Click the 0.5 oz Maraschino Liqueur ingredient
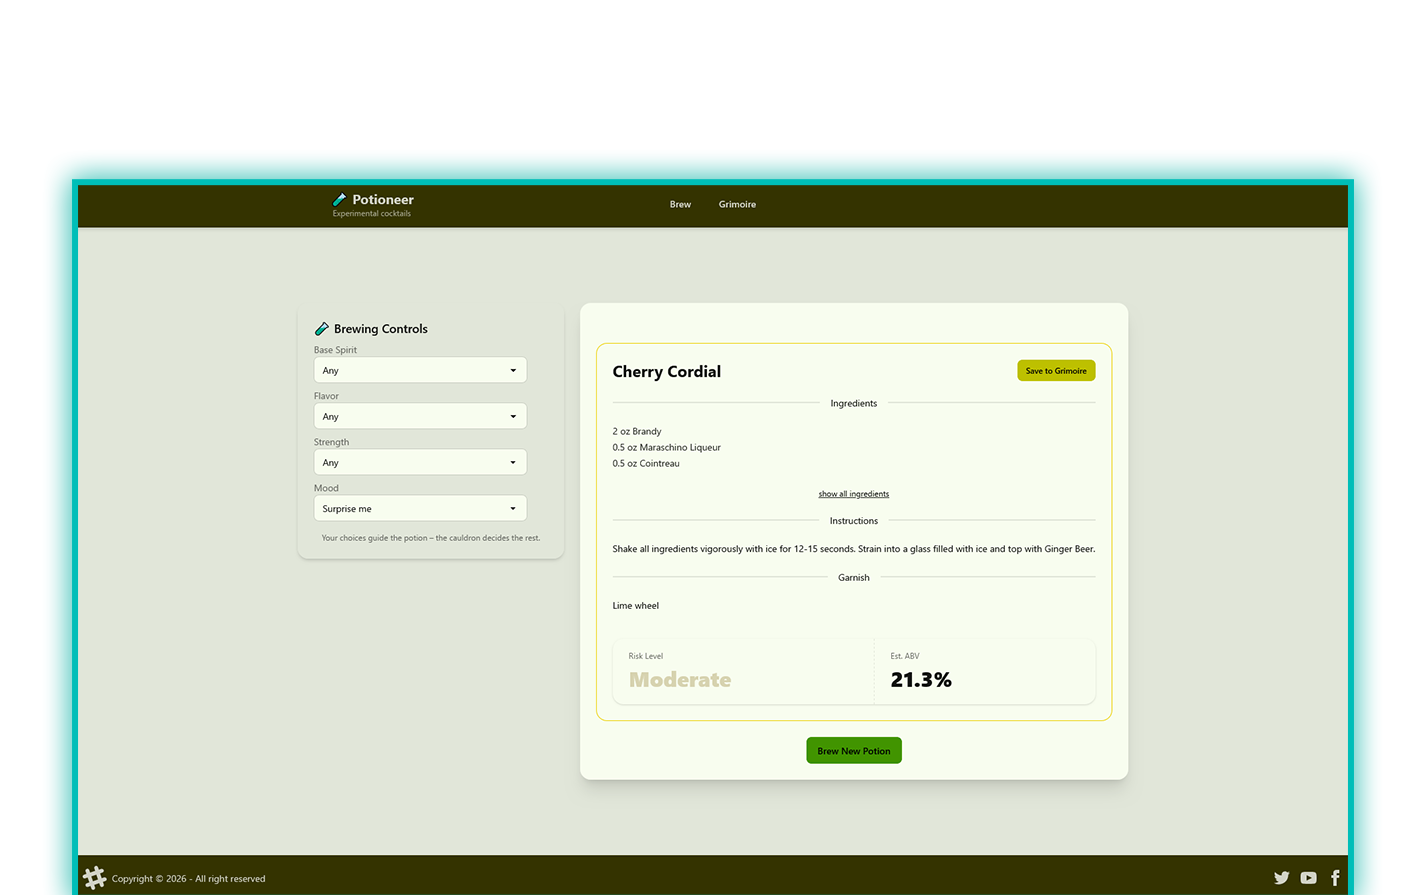The width and height of the screenshot is (1425, 895). [667, 447]
